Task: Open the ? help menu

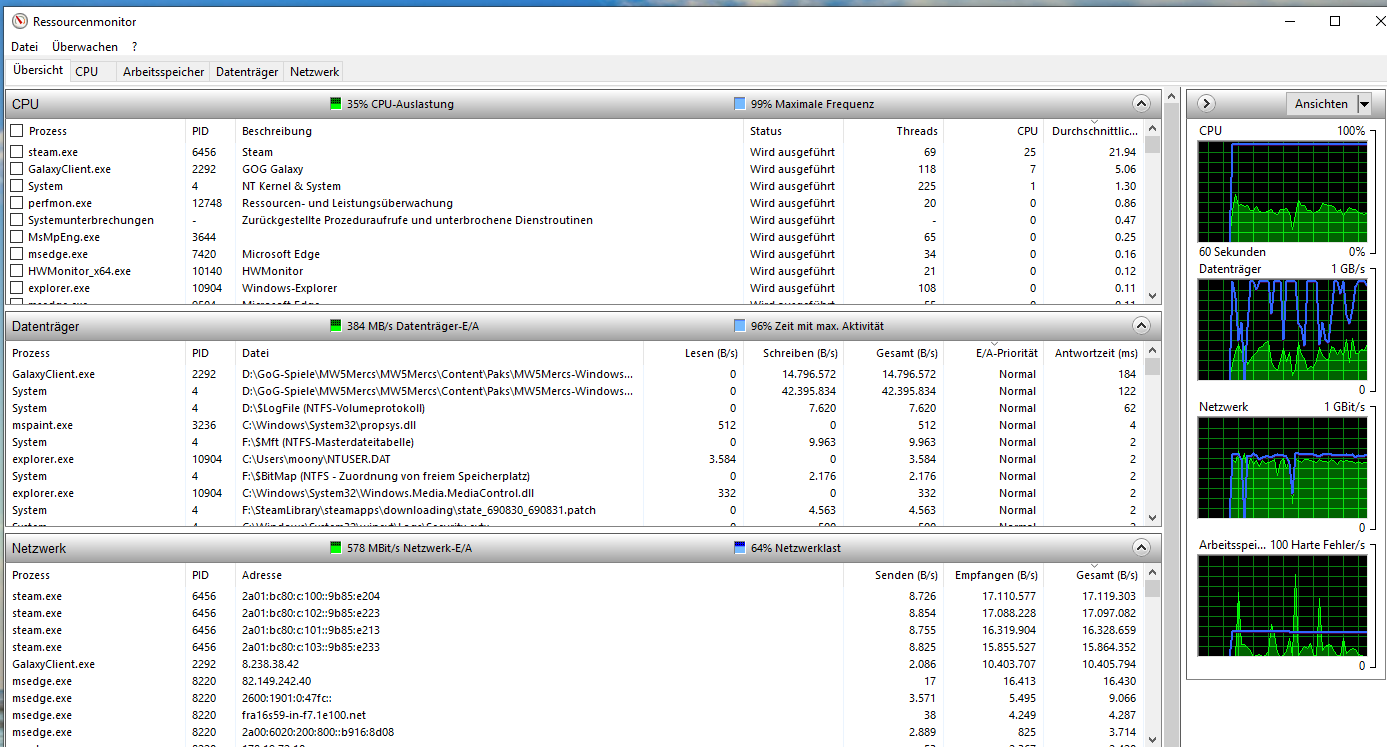Action: (134, 47)
